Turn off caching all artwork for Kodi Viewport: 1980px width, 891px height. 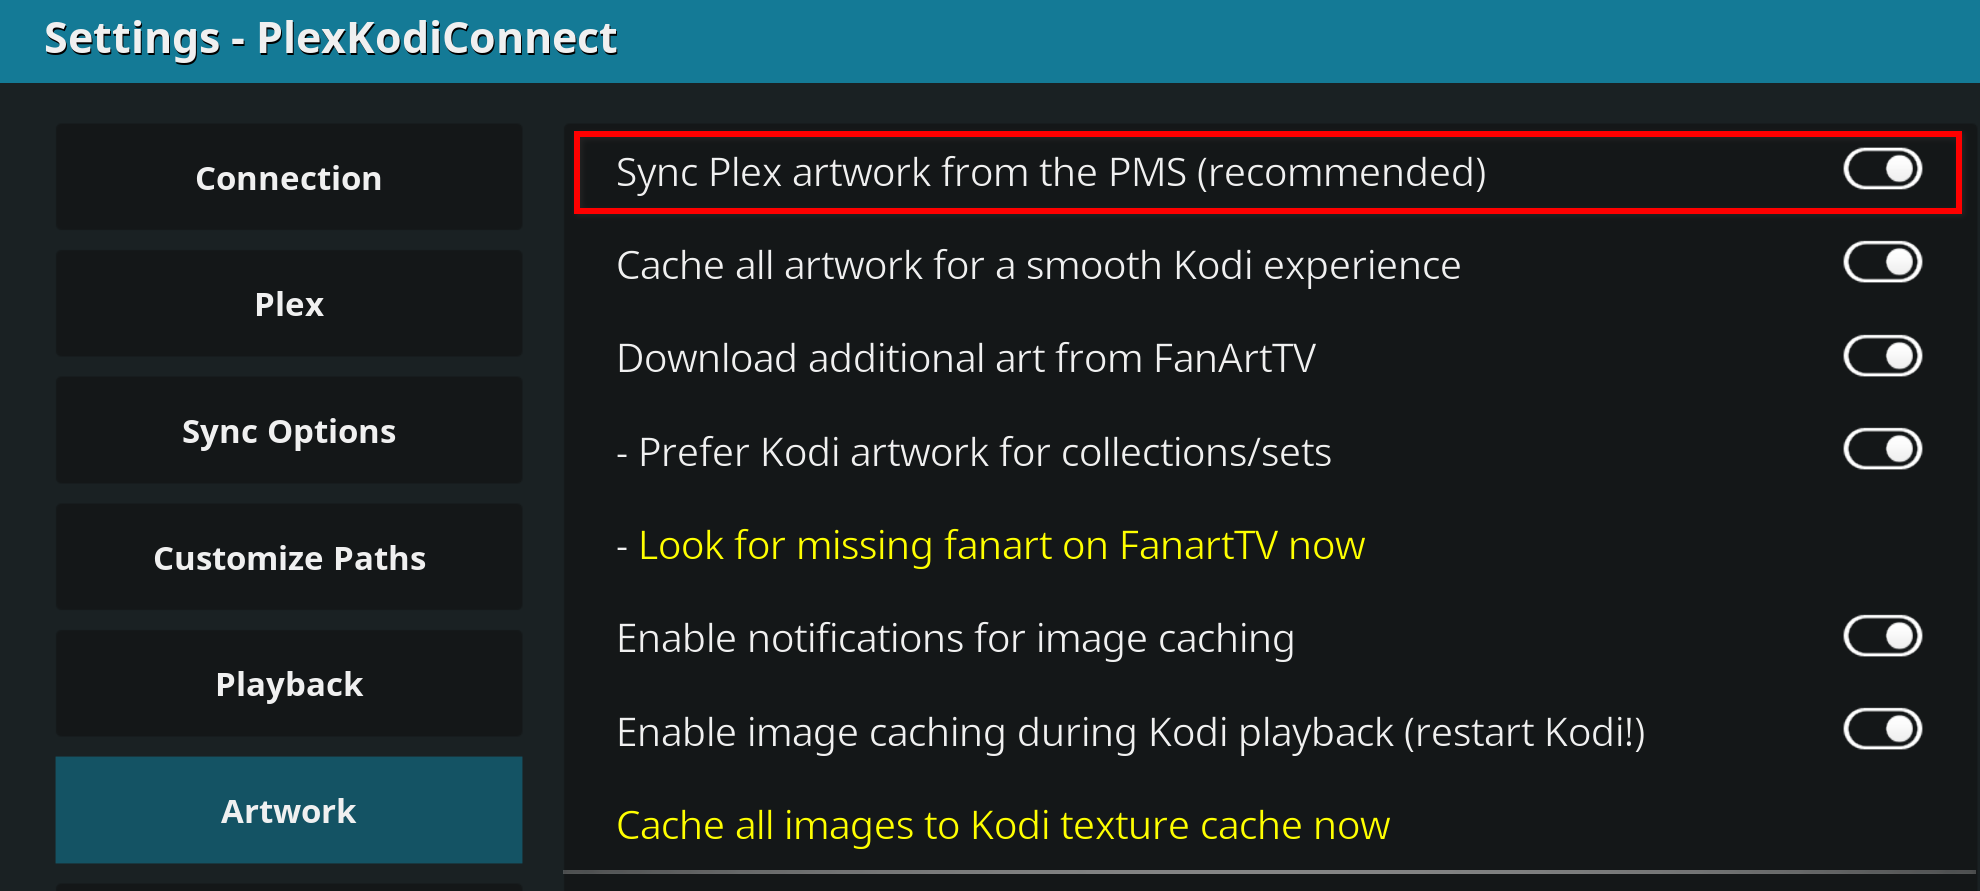point(1884,262)
